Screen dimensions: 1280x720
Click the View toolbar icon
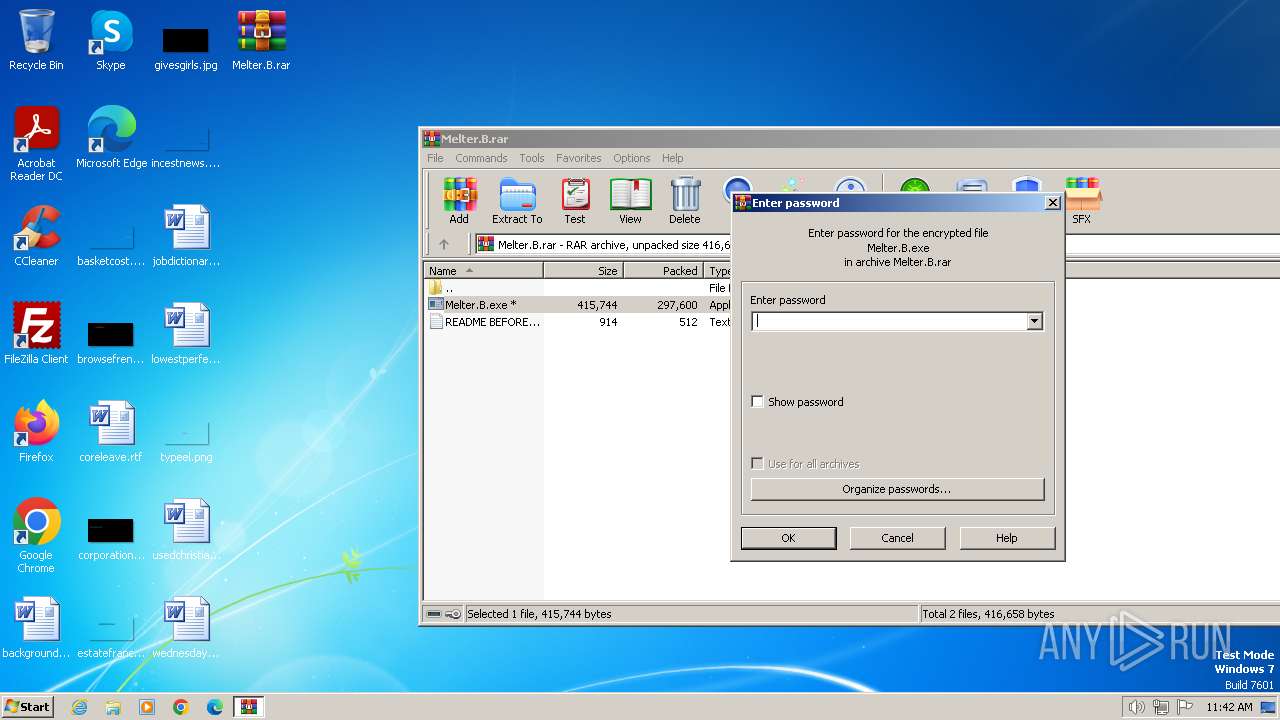pos(630,201)
